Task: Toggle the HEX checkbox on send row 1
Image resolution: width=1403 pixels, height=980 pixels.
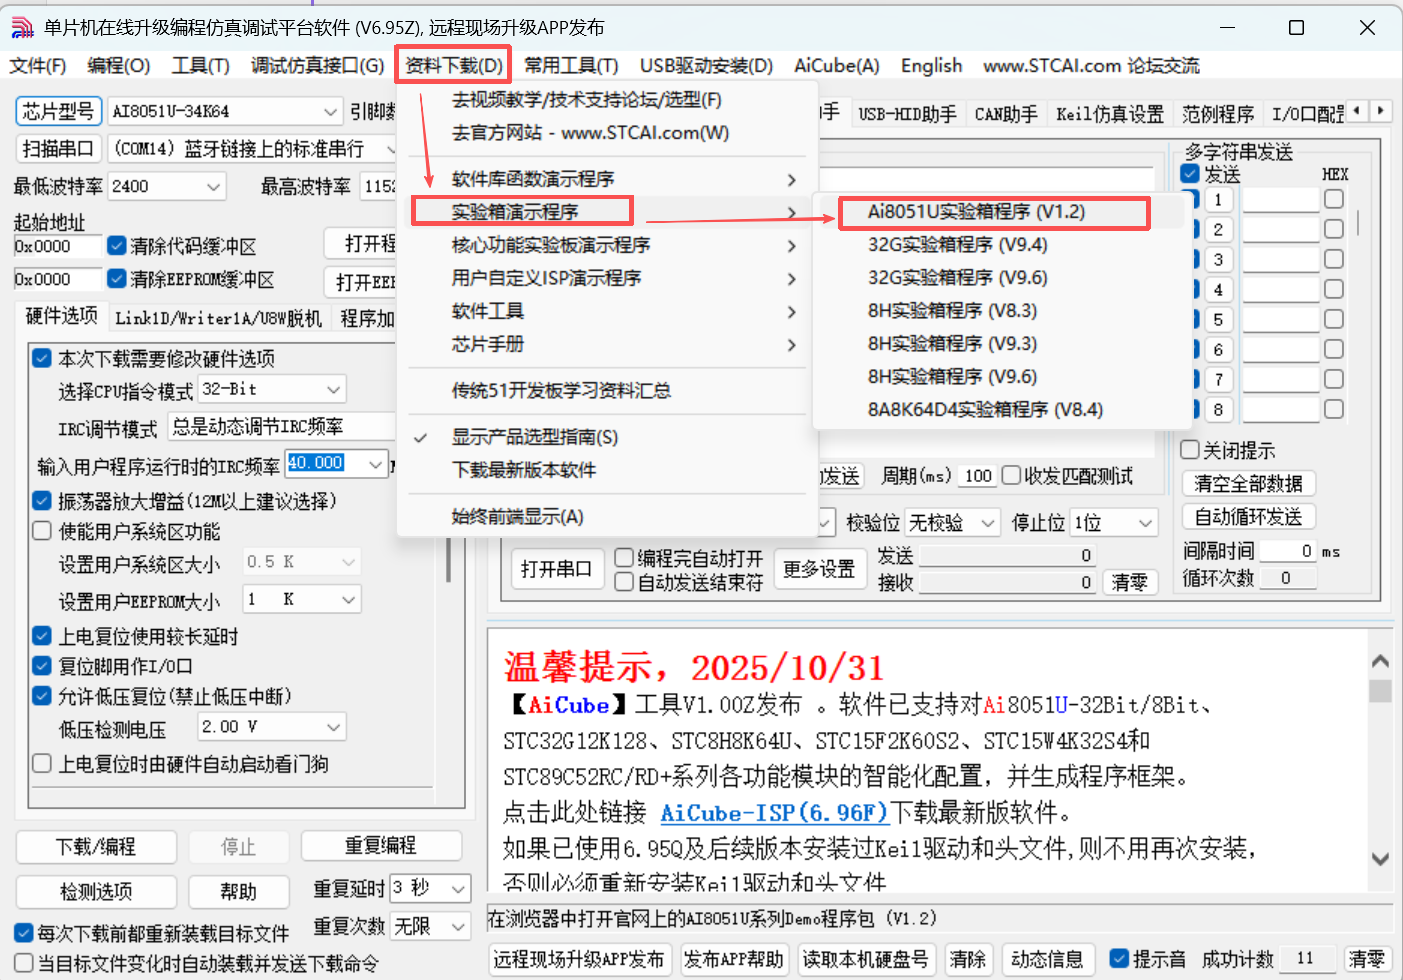Action: (1332, 199)
